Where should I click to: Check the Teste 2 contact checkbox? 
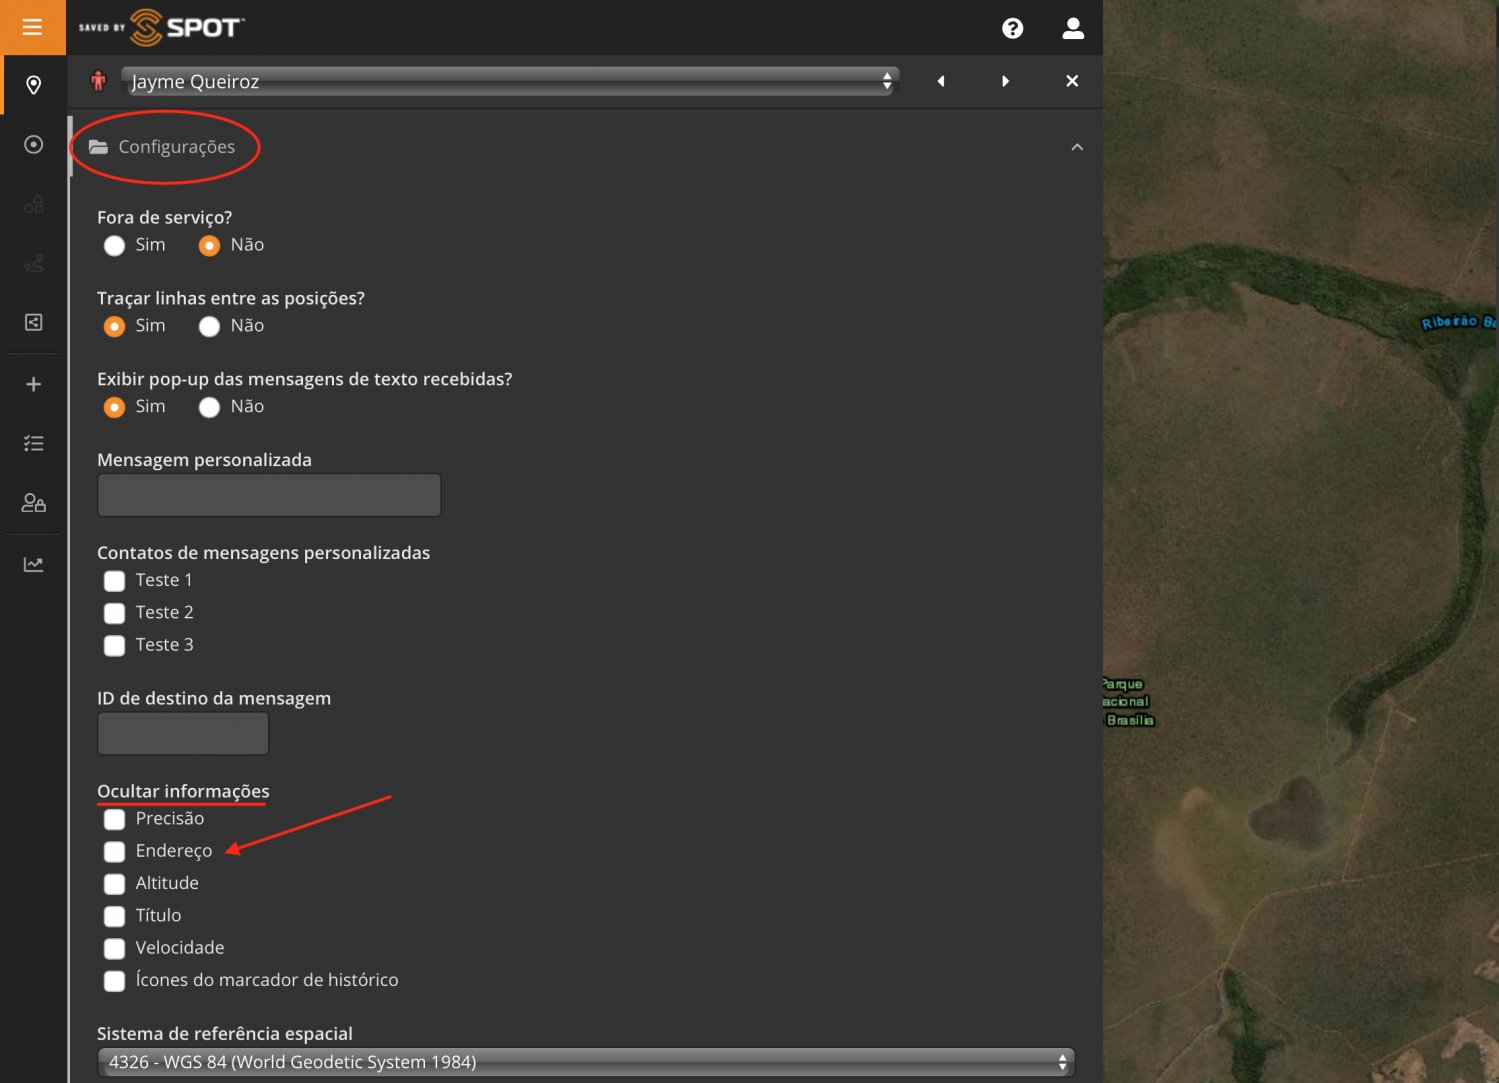(115, 613)
